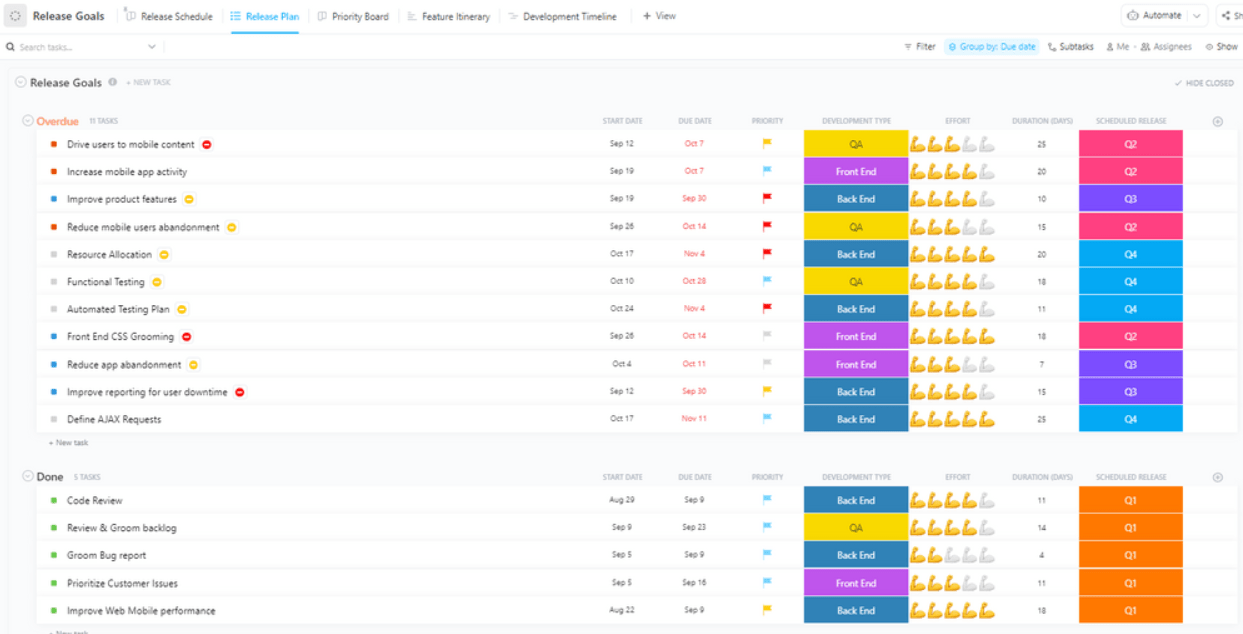This screenshot has height=634, width=1243.
Task: Click + New task under Overdue list
Action: click(68, 442)
